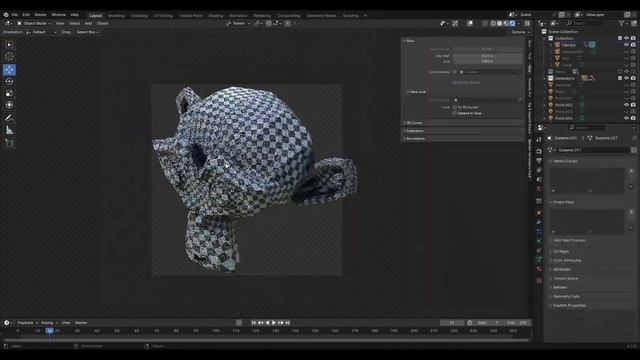Toggle snapping magnet icon in header
Viewport: 640px width, 360px height.
tap(269, 23)
